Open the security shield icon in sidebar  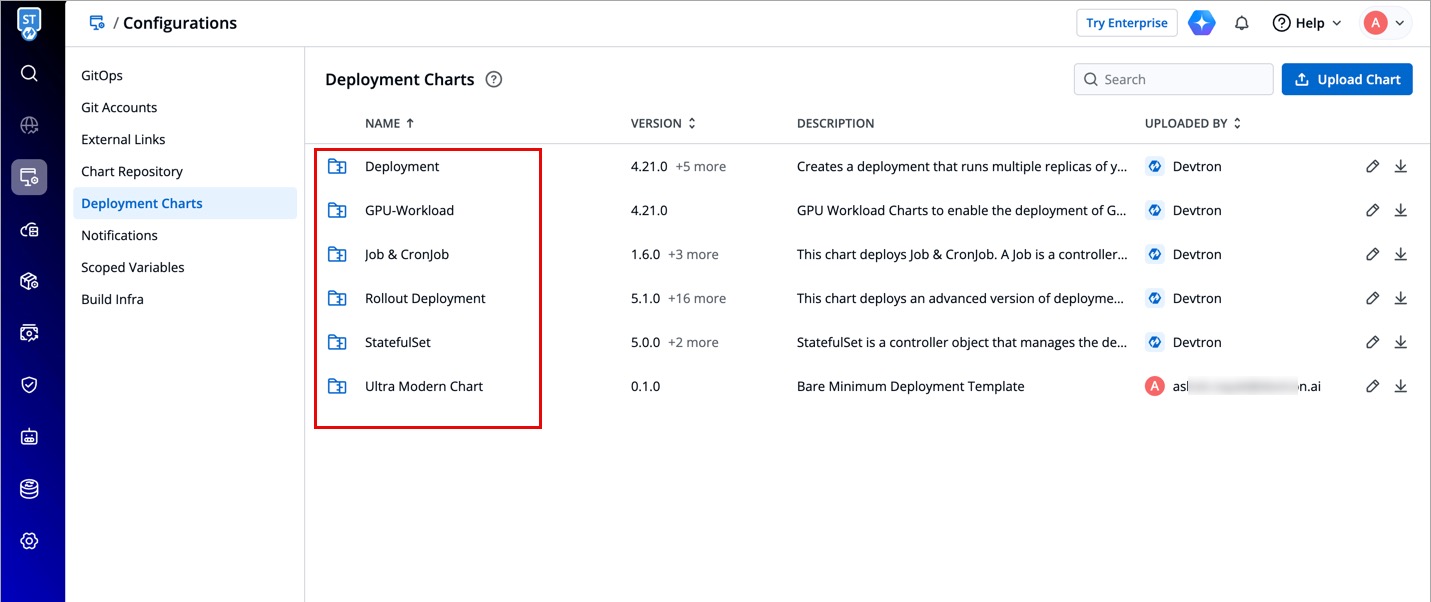click(x=29, y=385)
